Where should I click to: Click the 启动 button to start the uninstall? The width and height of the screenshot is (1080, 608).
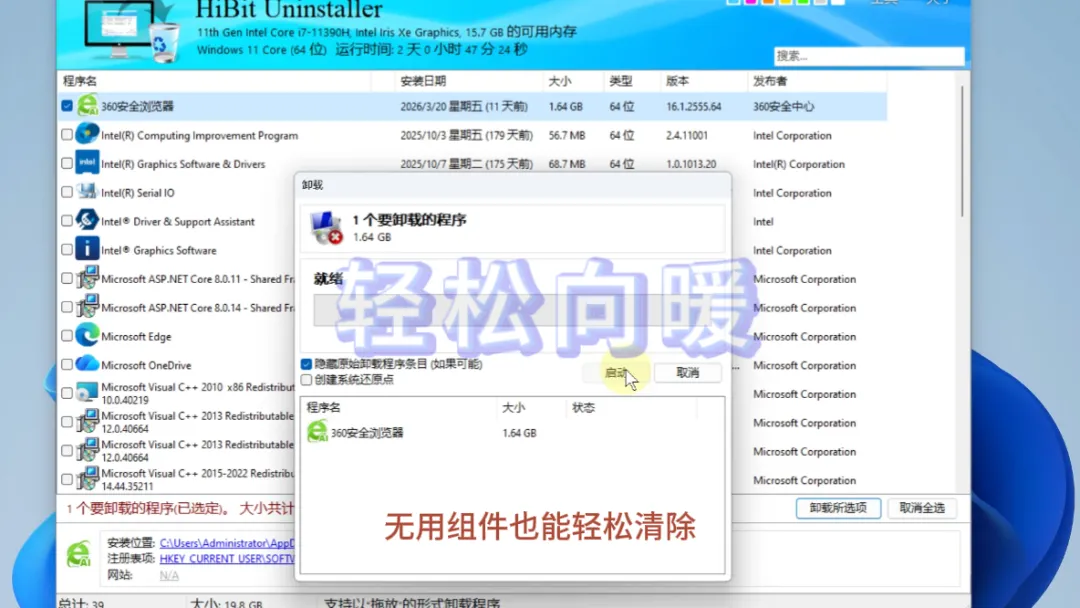[x=616, y=373]
